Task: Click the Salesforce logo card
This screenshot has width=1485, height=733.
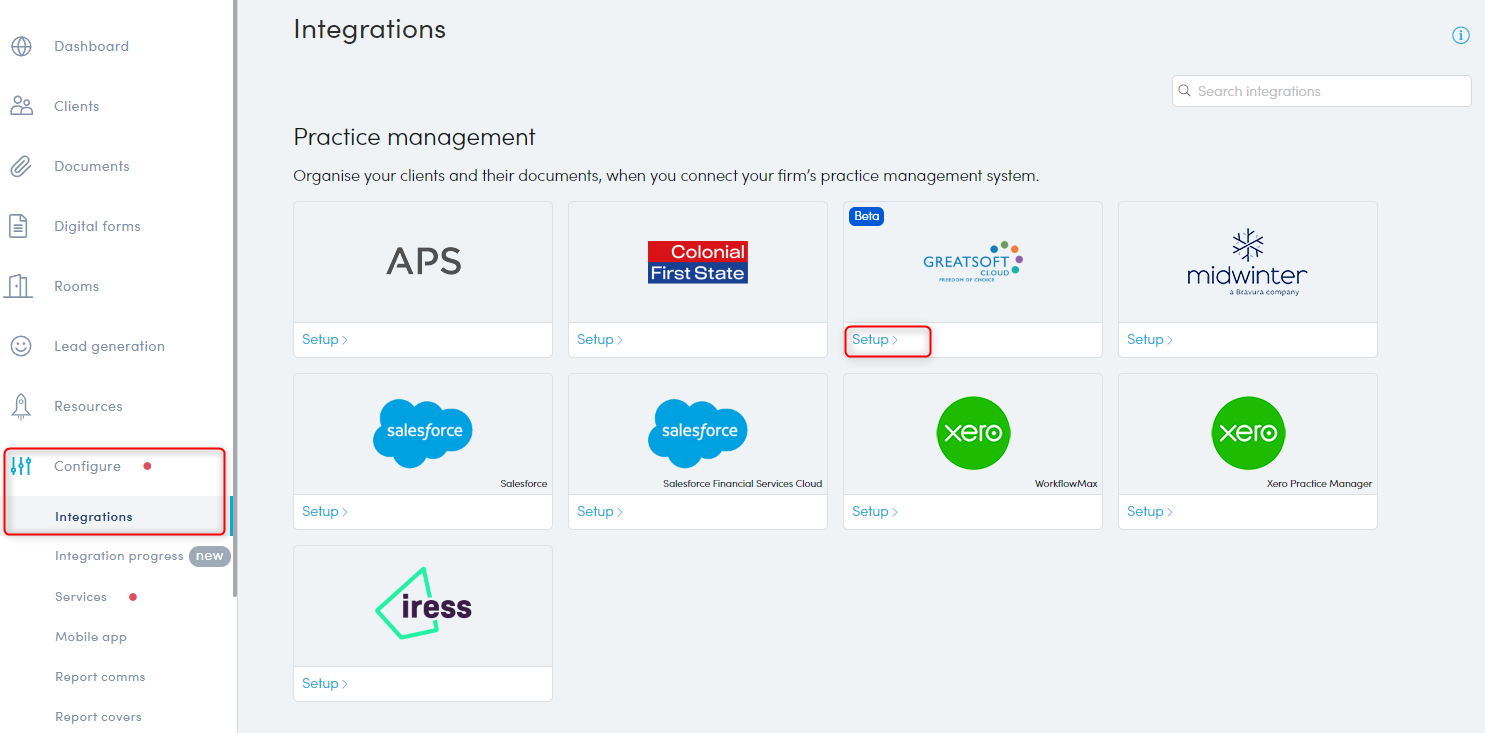Action: pyautogui.click(x=423, y=434)
